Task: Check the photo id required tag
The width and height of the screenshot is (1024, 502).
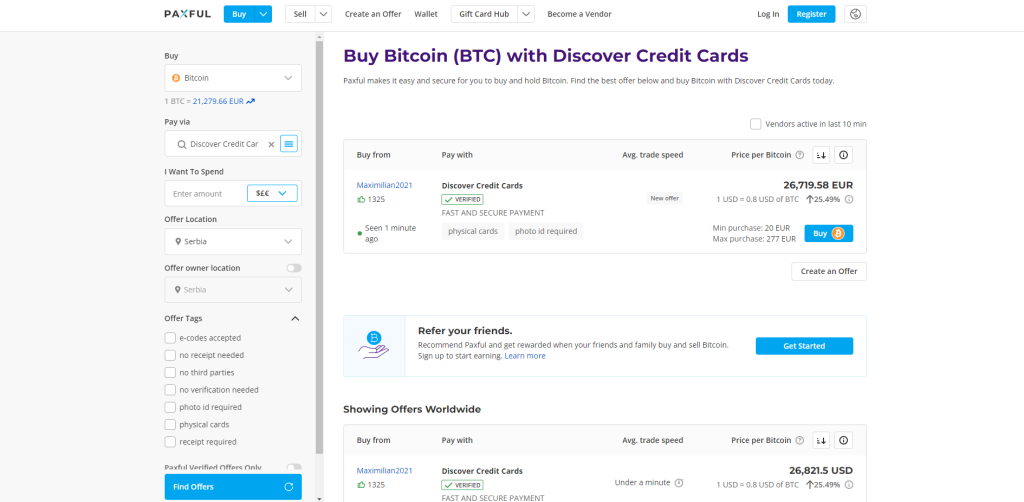Action: tap(170, 407)
